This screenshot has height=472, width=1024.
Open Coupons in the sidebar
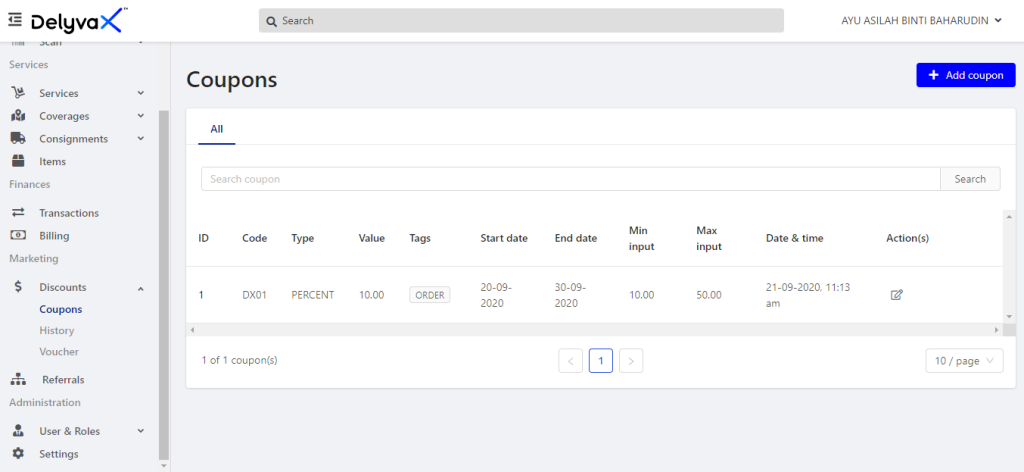point(61,309)
